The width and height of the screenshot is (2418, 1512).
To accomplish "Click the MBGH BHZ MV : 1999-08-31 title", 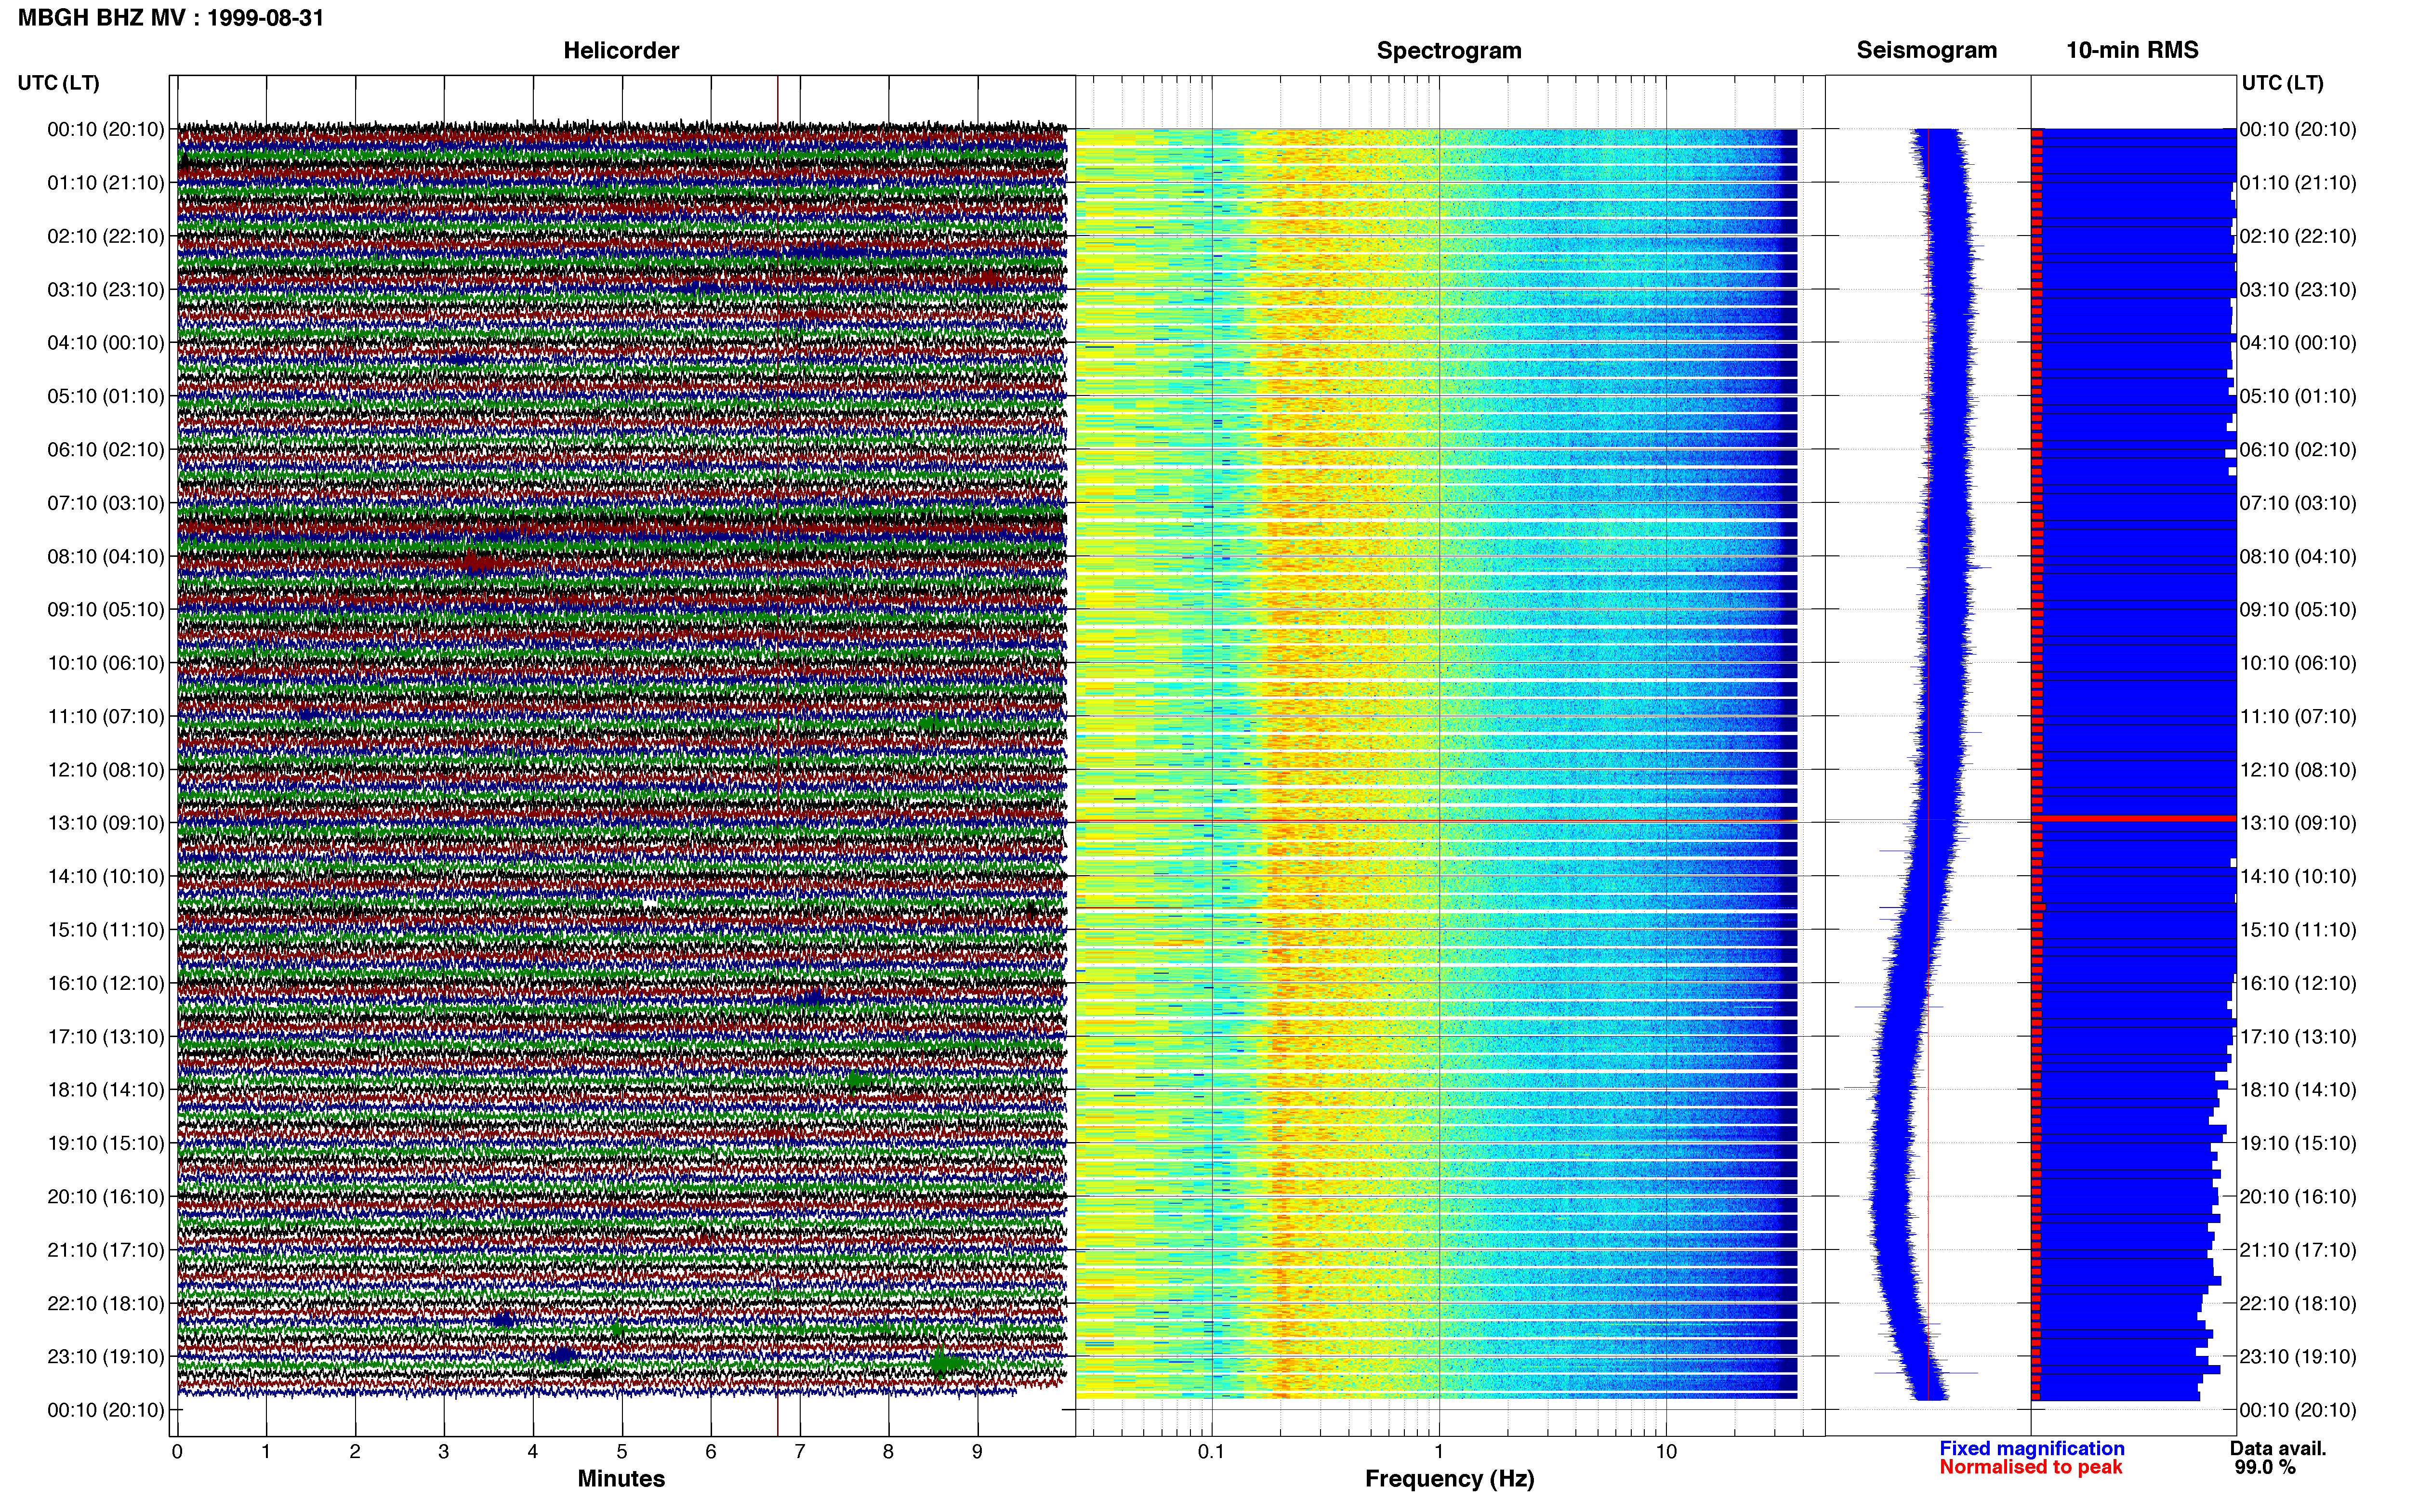I will point(171,18).
